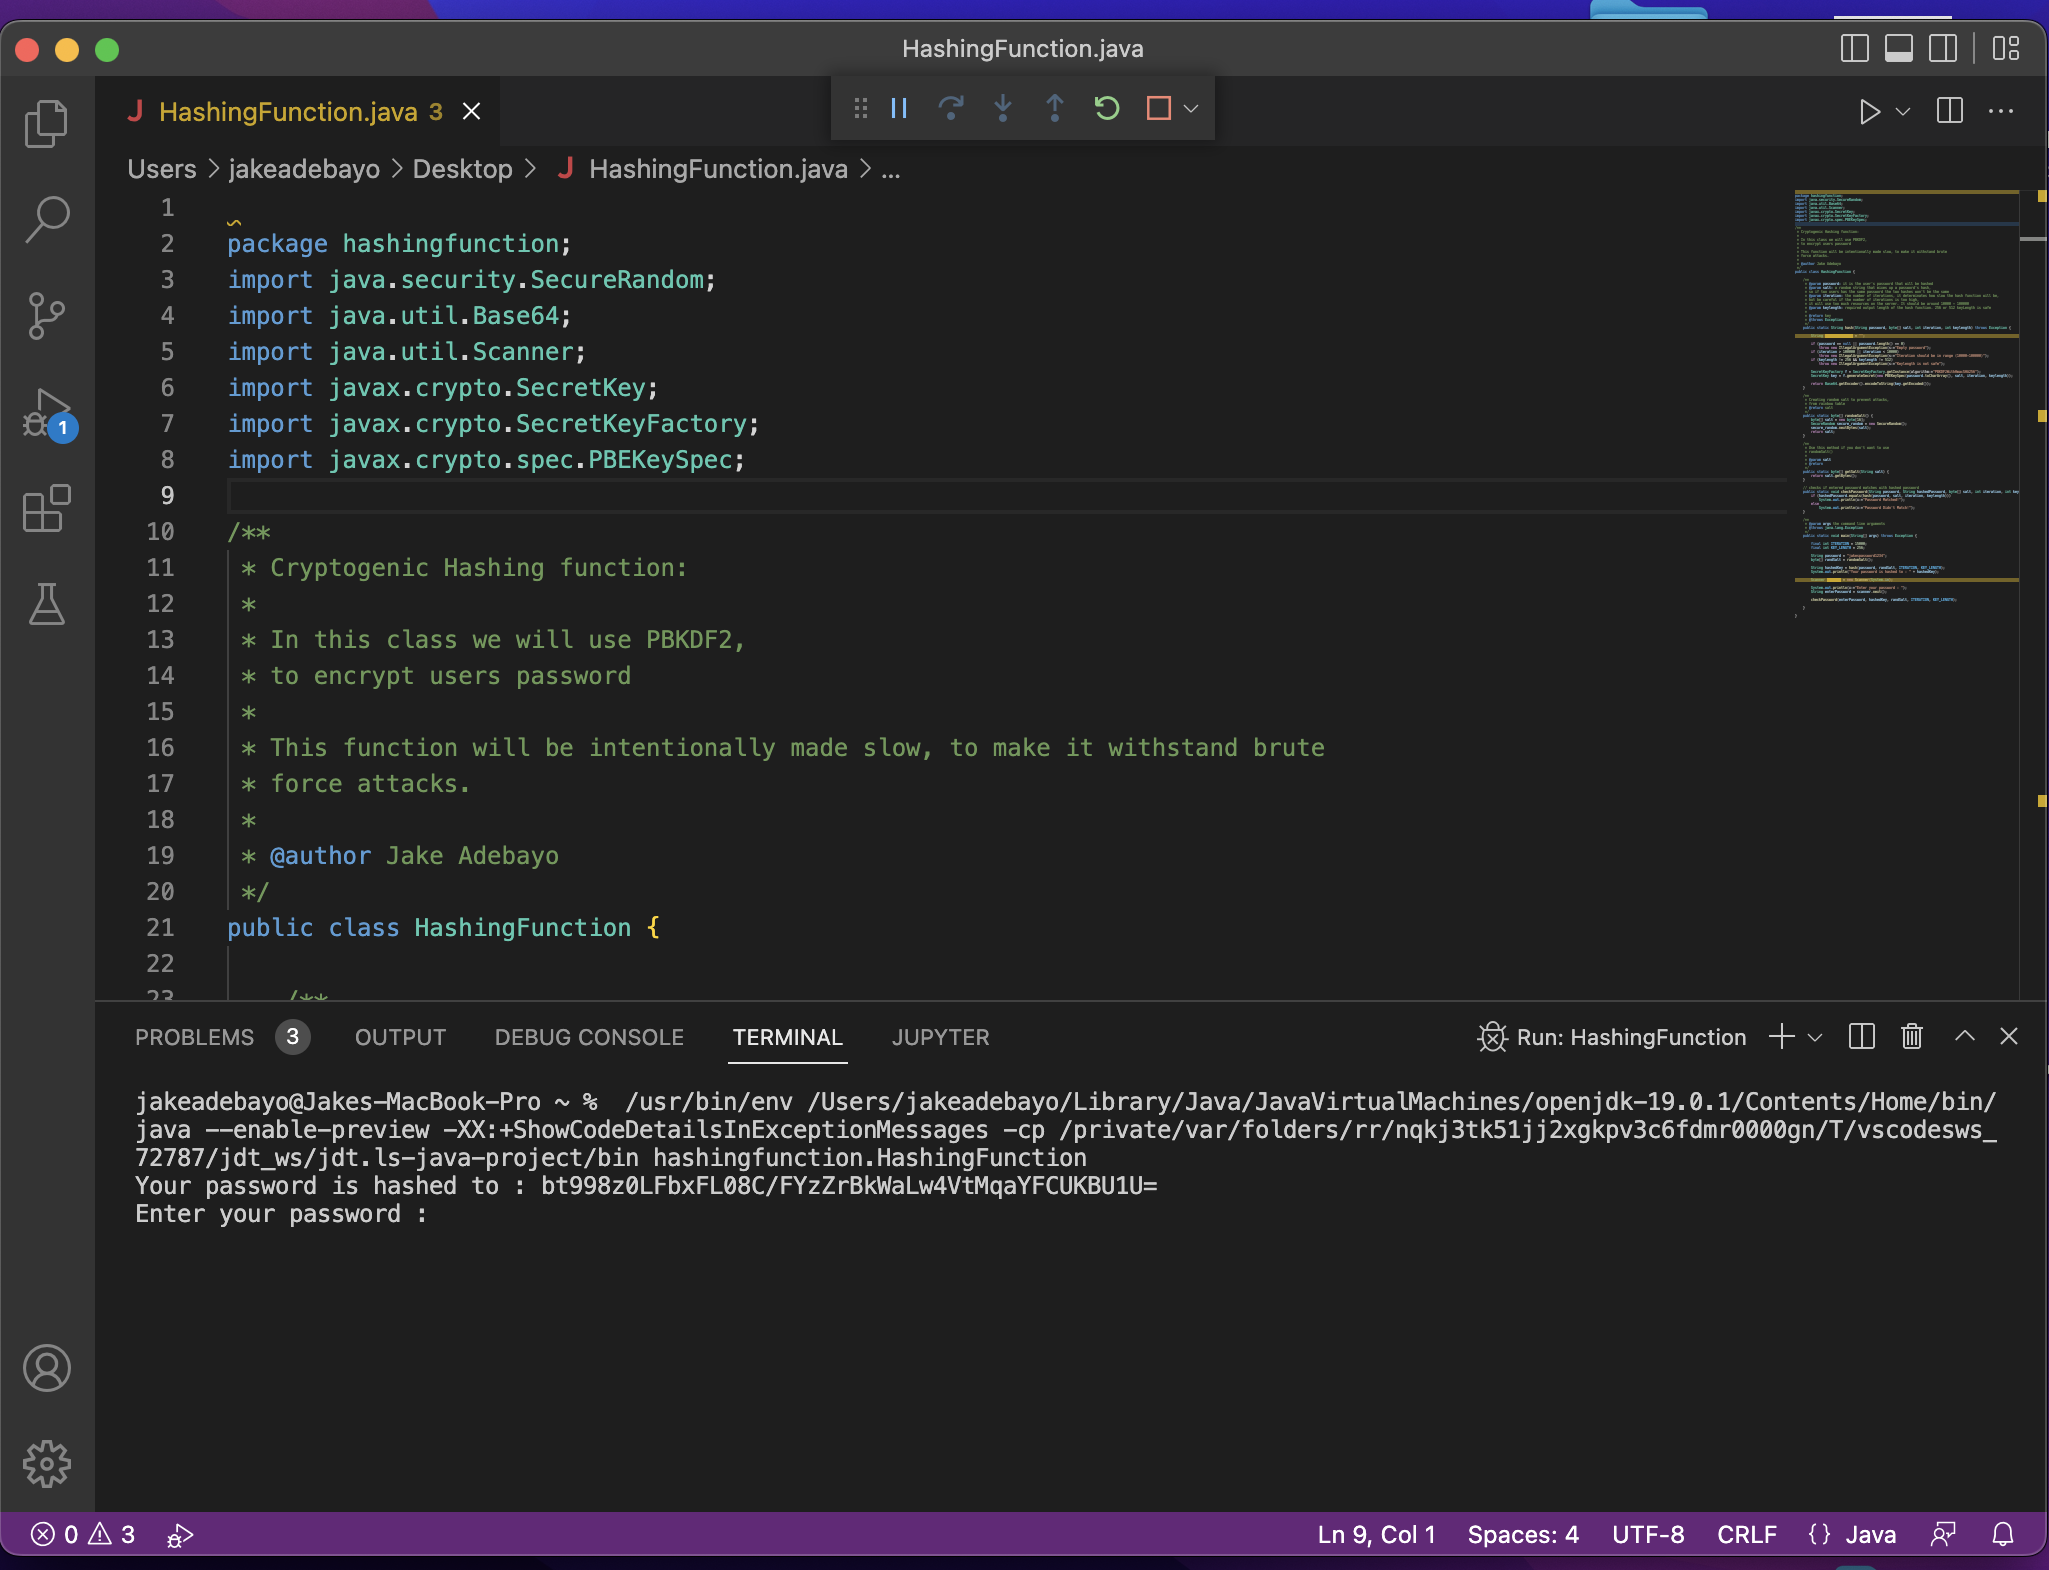Open the Accounts menu icon
This screenshot has height=1570, width=2049.
pyautogui.click(x=46, y=1368)
